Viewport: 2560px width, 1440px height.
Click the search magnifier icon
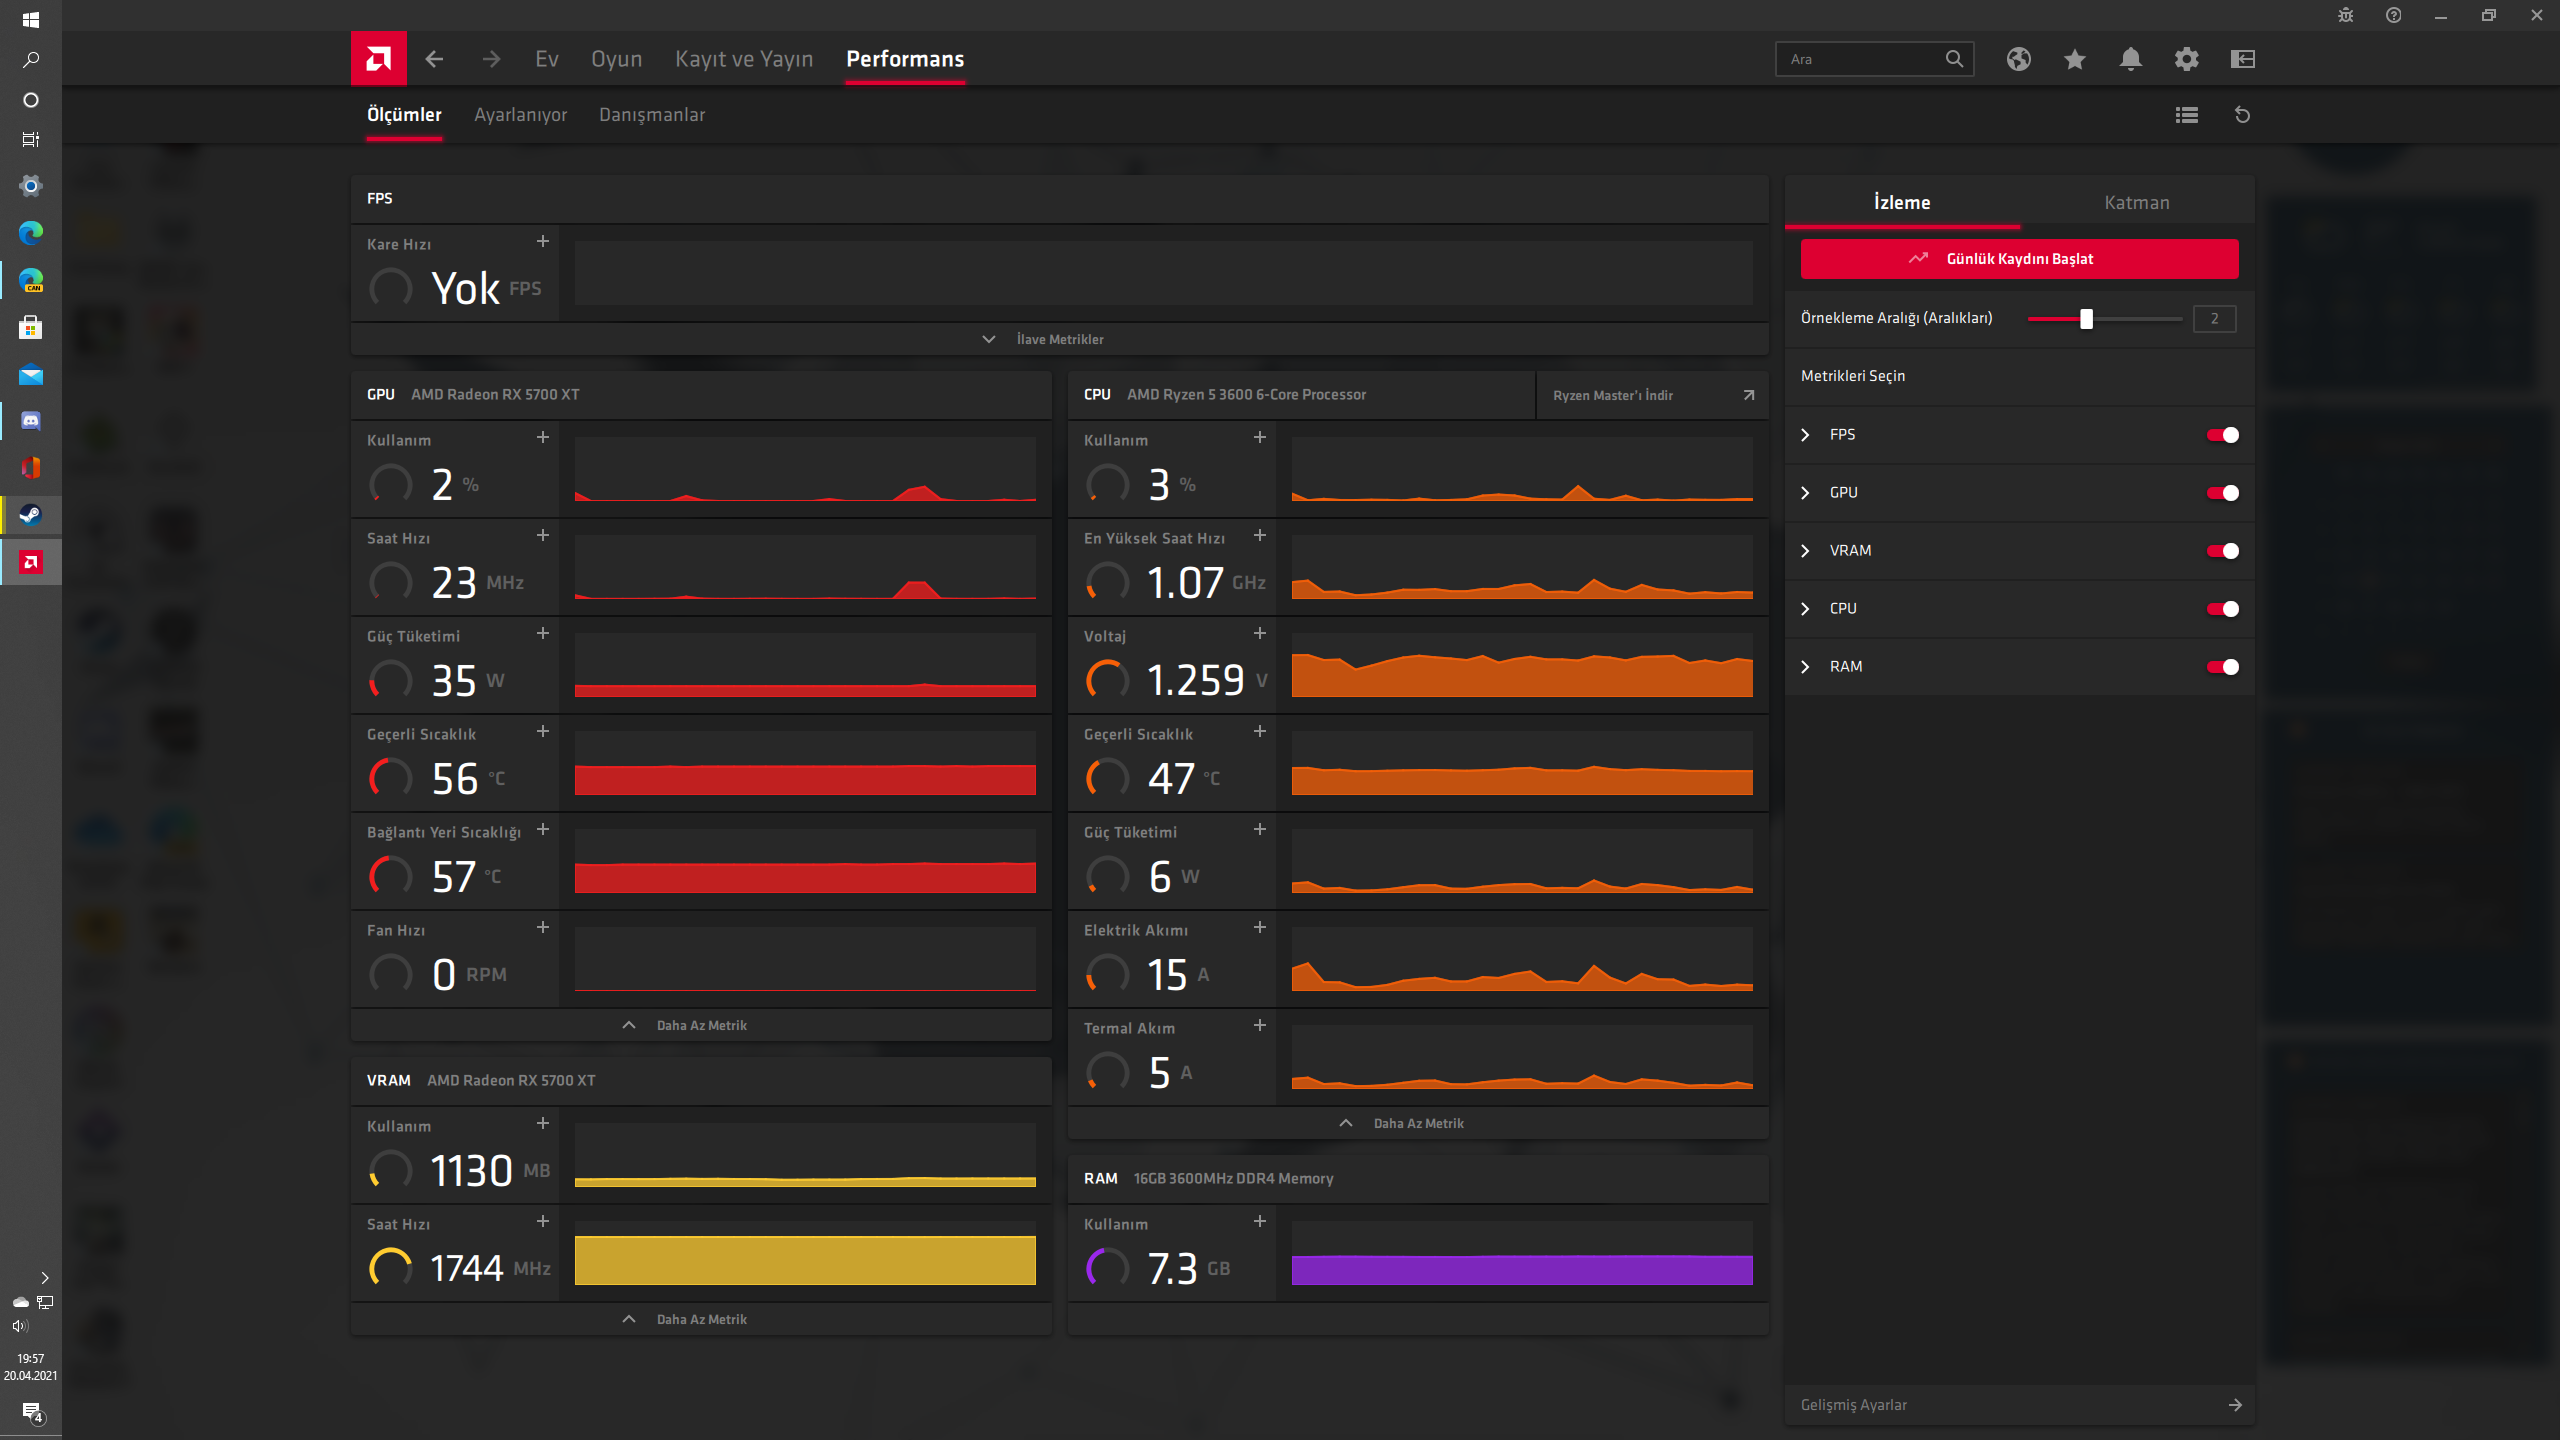1954,59
